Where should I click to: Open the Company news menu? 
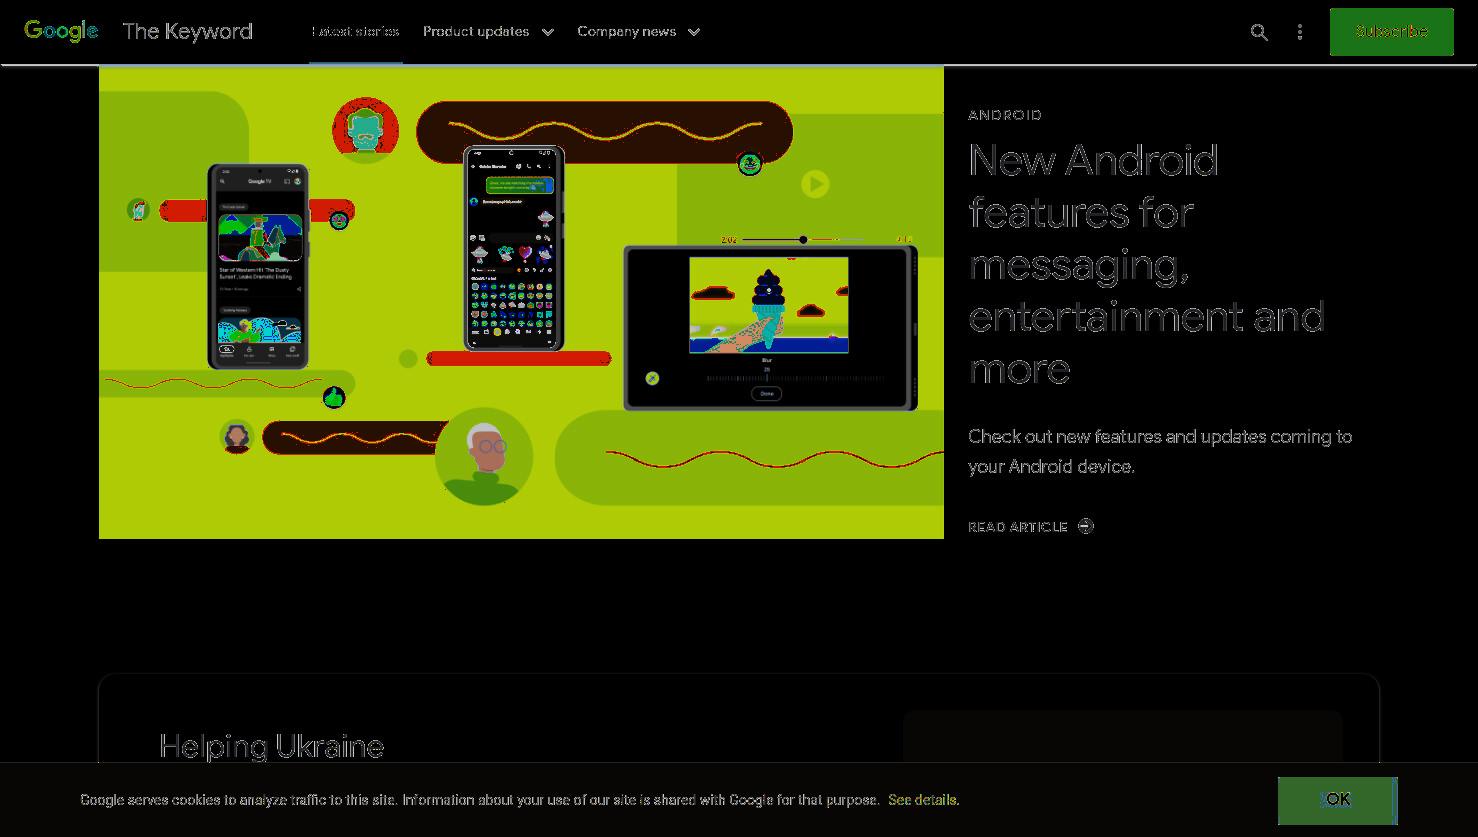627,31
